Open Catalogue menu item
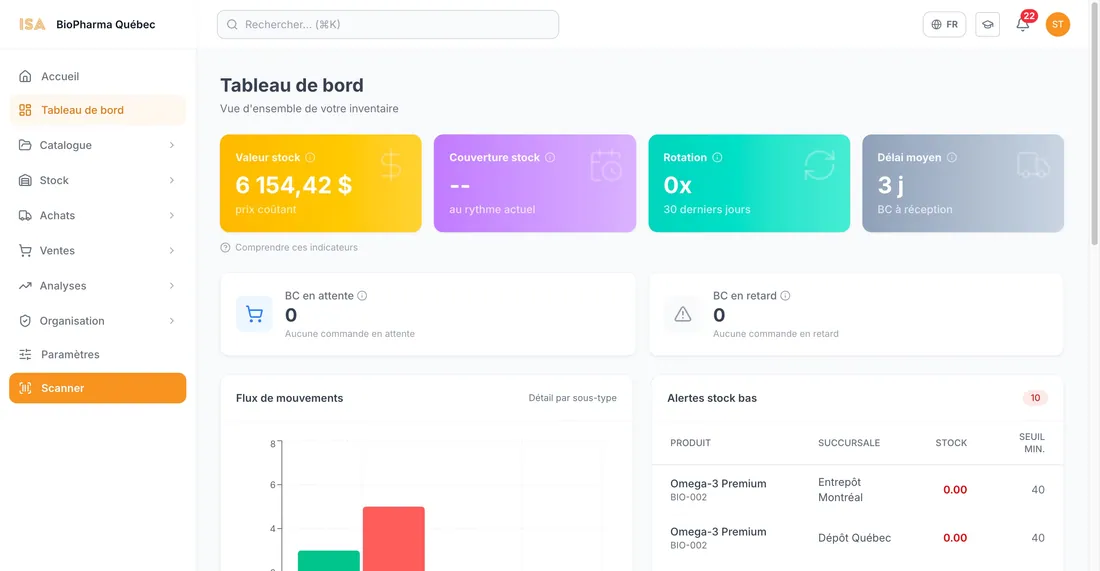Screen dimensions: 1100x571 (x=98, y=145)
